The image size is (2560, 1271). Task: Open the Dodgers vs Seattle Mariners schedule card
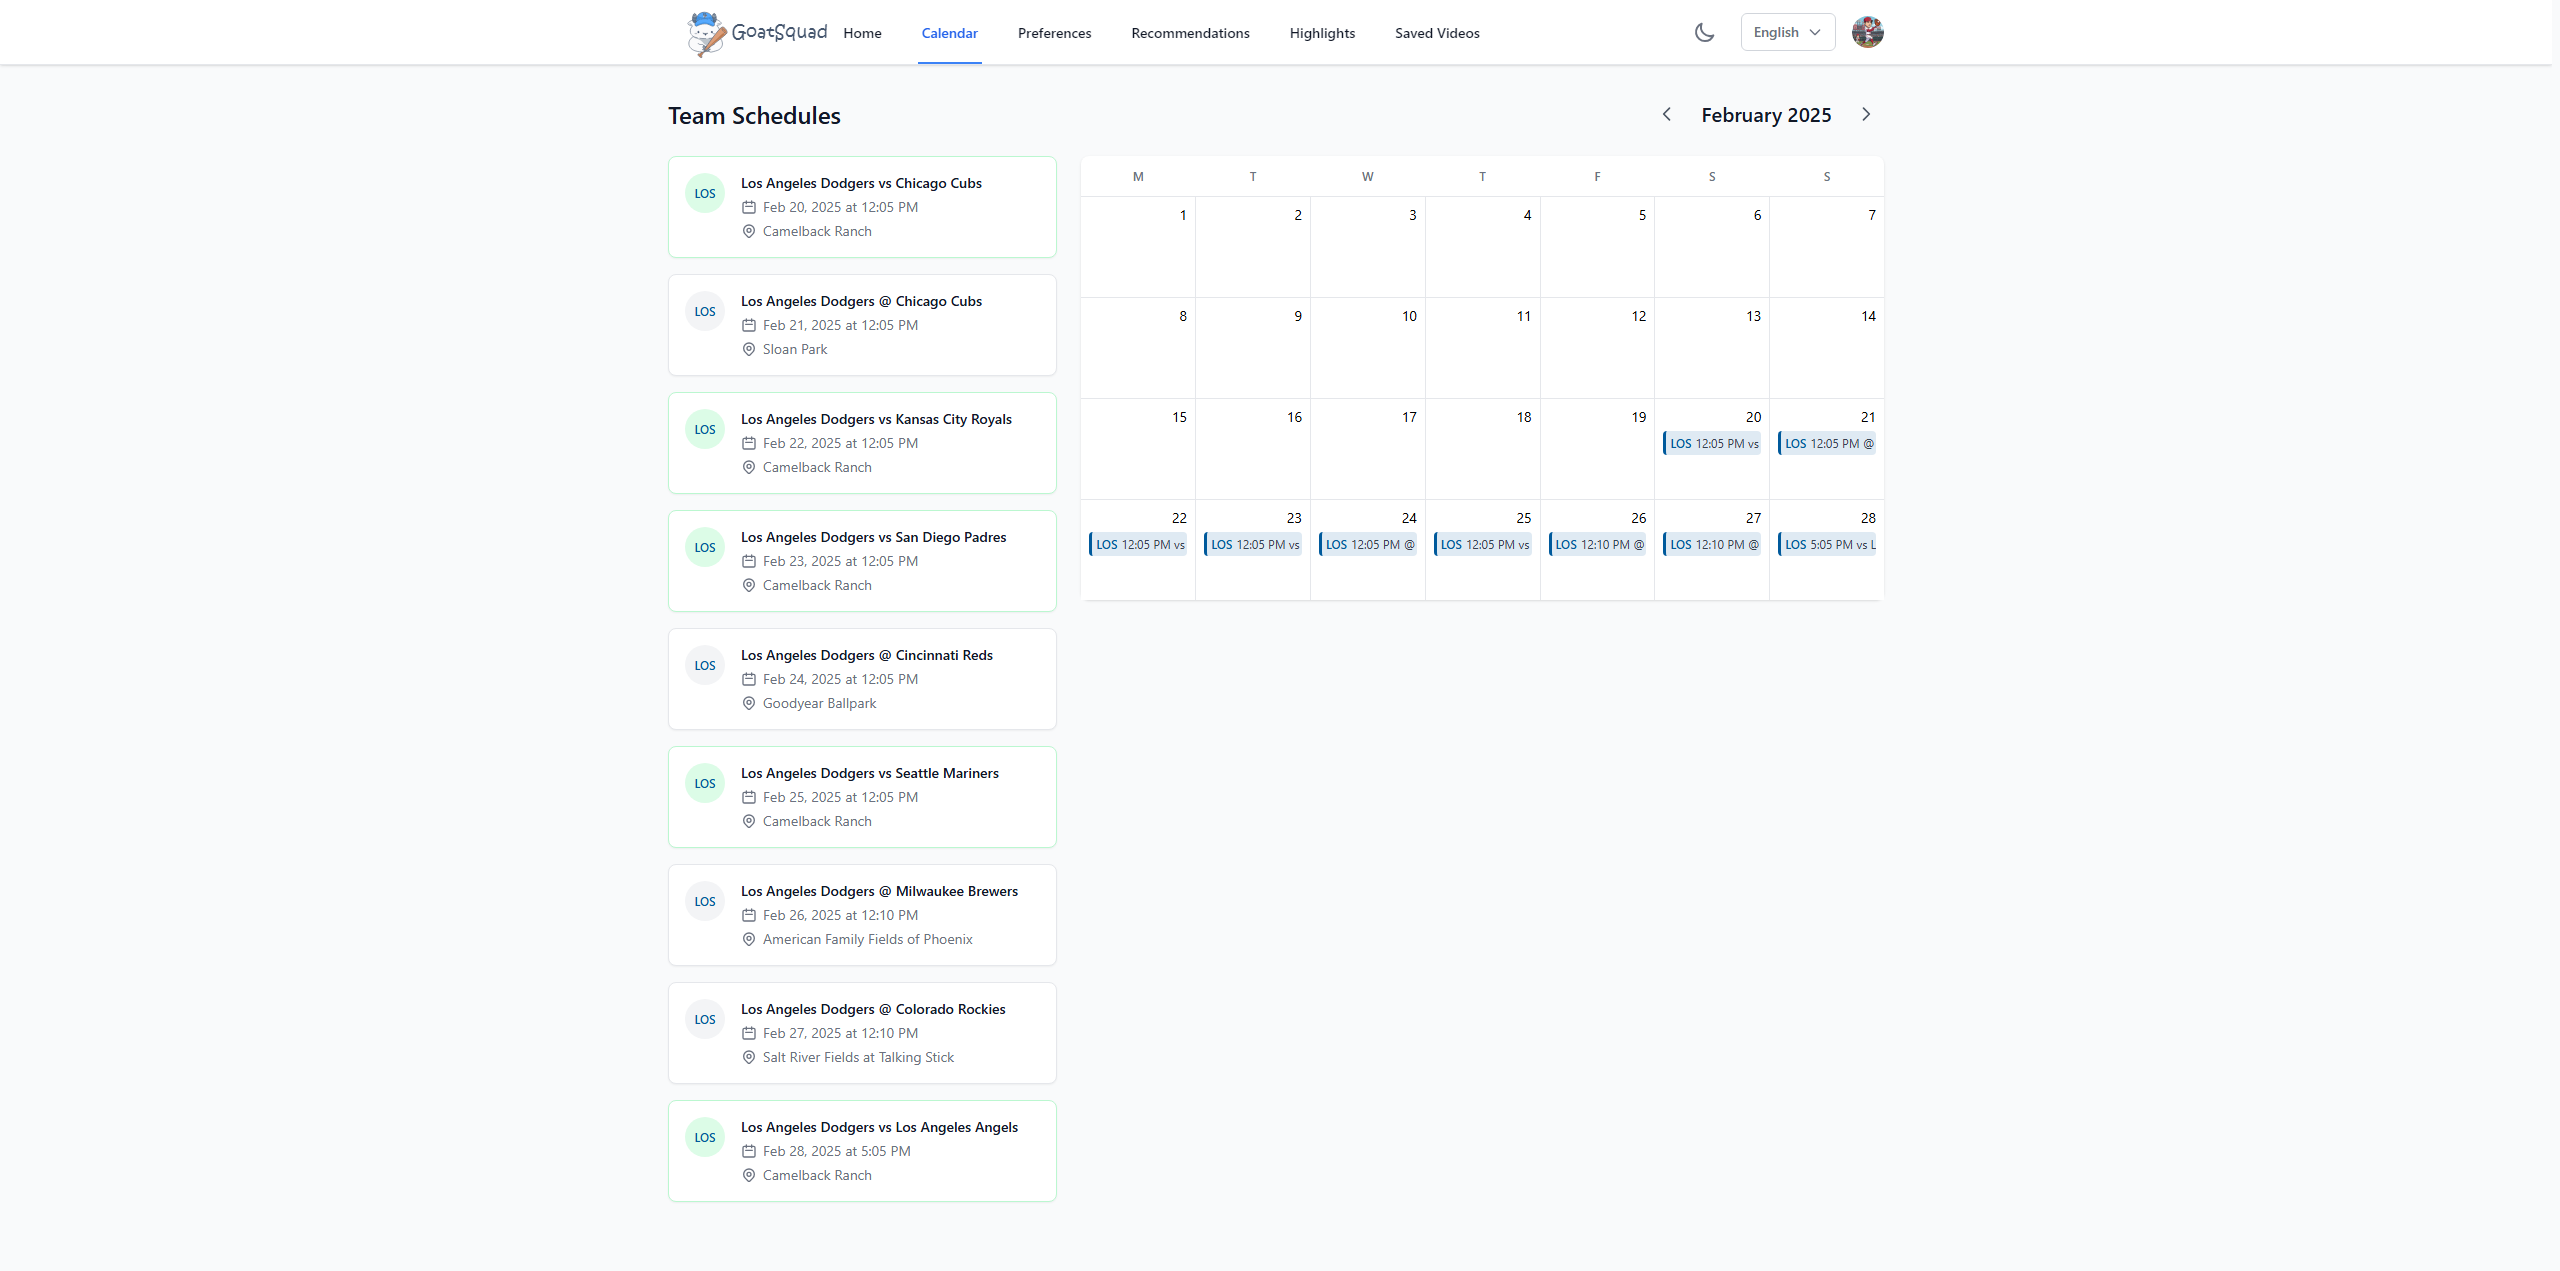(x=862, y=797)
